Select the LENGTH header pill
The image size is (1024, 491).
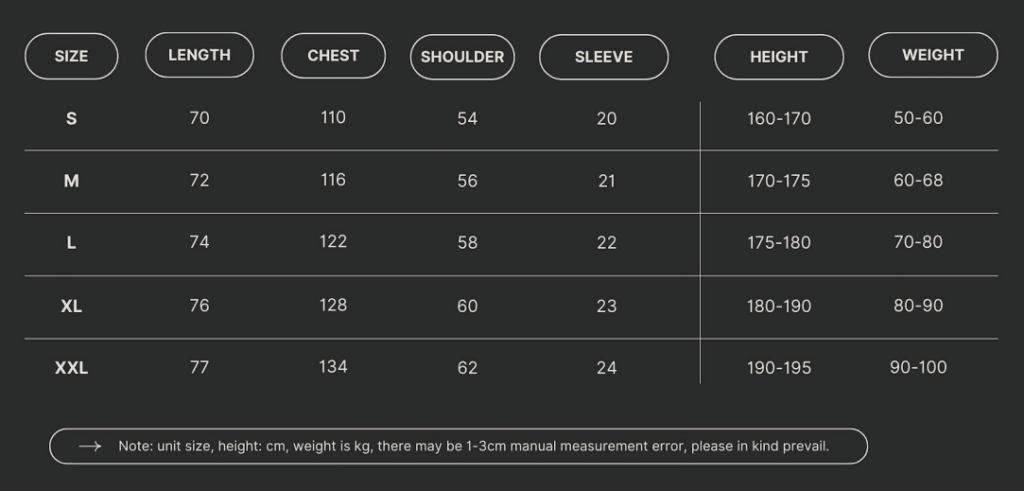pos(199,55)
